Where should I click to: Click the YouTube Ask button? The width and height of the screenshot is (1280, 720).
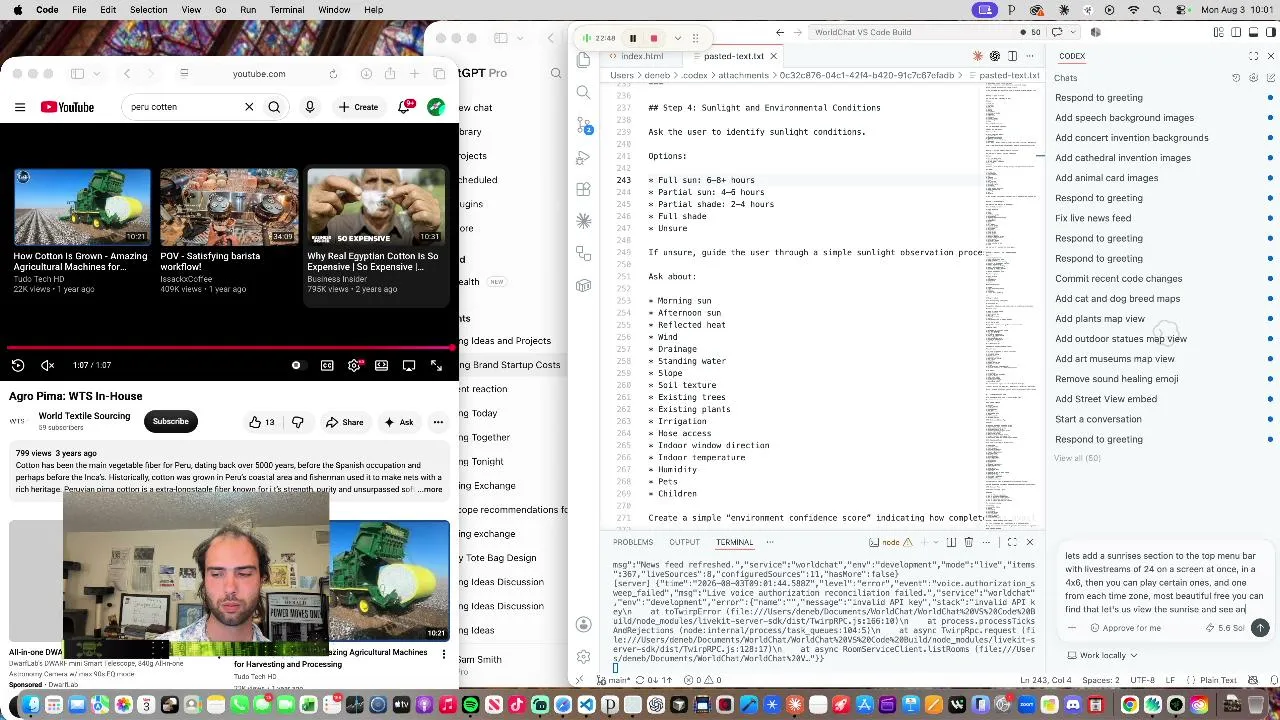[399, 422]
